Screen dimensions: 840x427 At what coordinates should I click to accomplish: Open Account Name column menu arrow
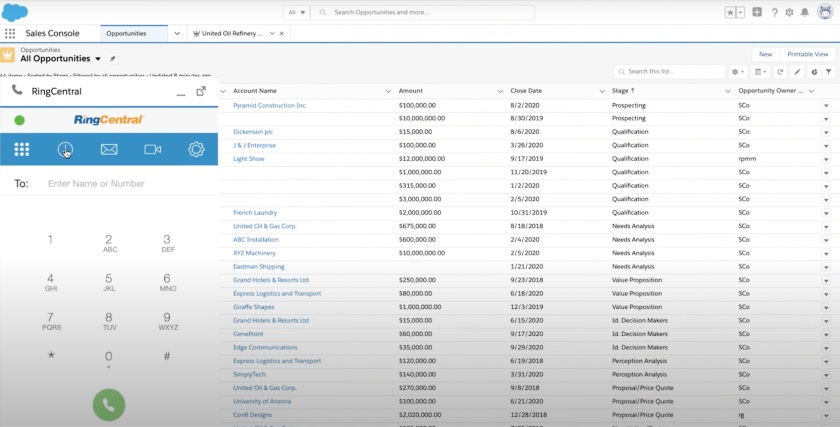388,91
